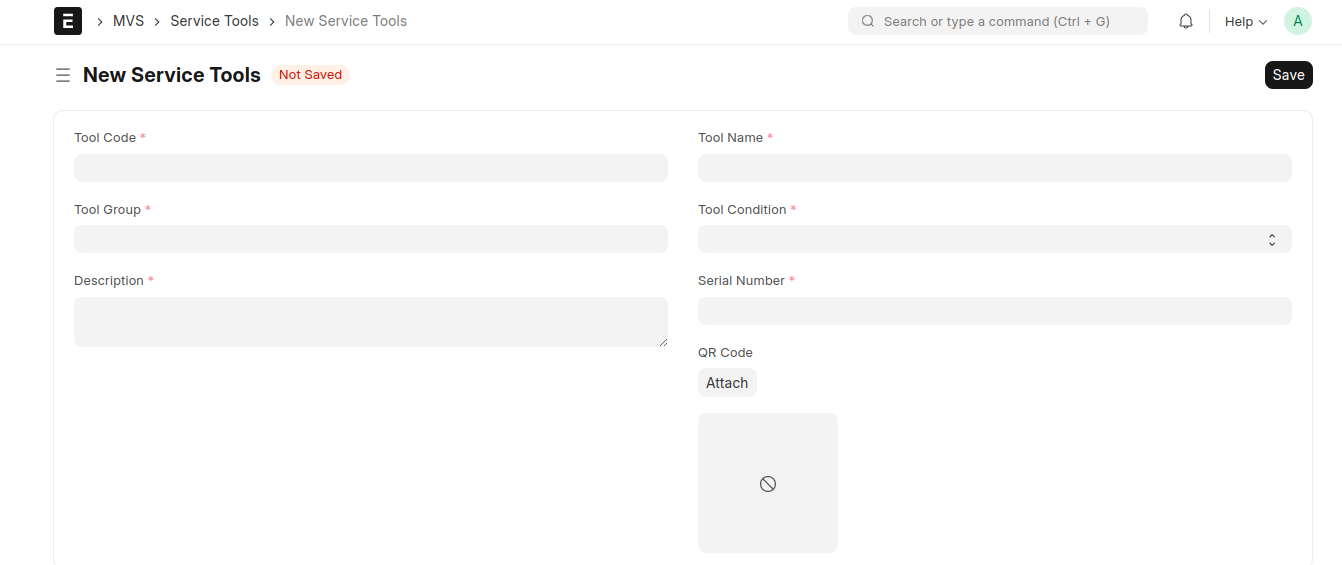Screen dimensions: 1342x565
Task: Click the Not Saved status indicator
Action: point(310,75)
